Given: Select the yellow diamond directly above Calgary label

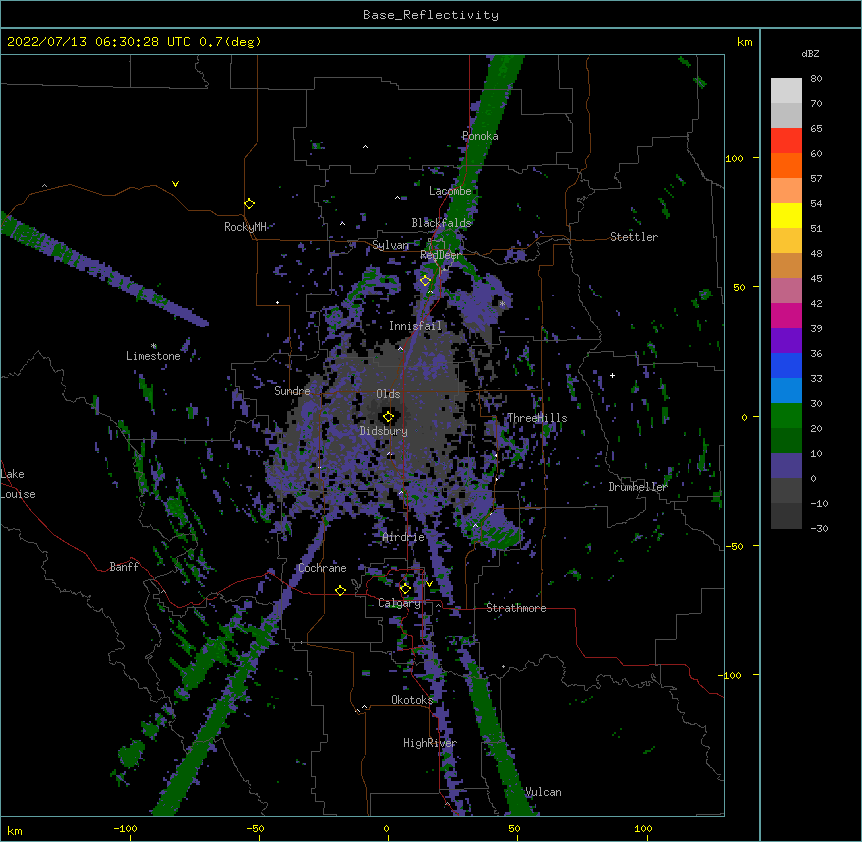Looking at the screenshot, I should (x=405, y=589).
